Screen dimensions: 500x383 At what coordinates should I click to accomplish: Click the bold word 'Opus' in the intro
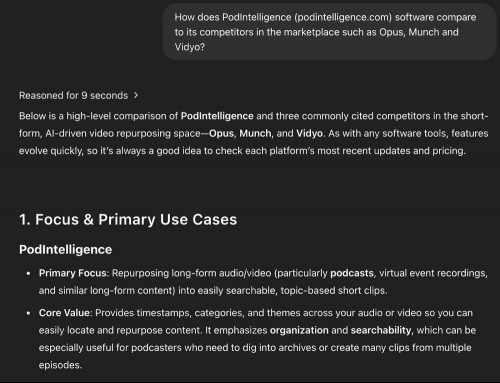[221, 134]
